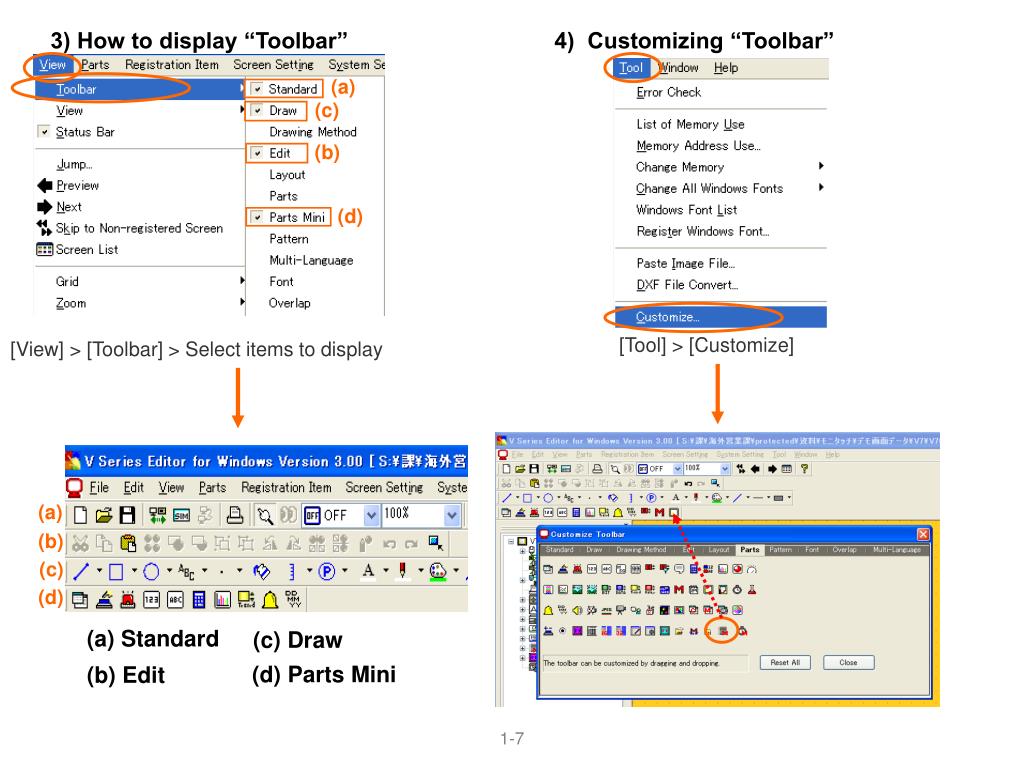This screenshot has height=768, width=1024.
Task: Click the Save floppy disk icon
Action: point(128,515)
